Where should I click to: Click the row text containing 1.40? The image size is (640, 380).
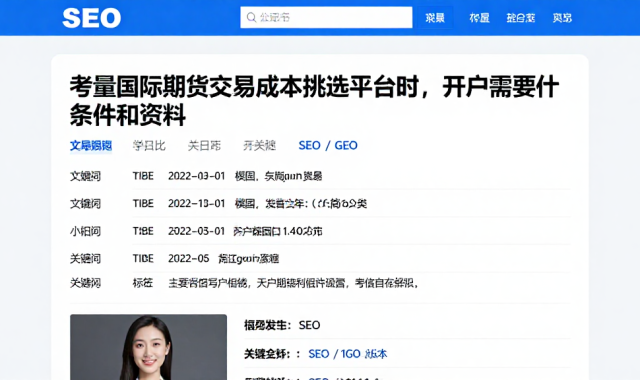278,231
